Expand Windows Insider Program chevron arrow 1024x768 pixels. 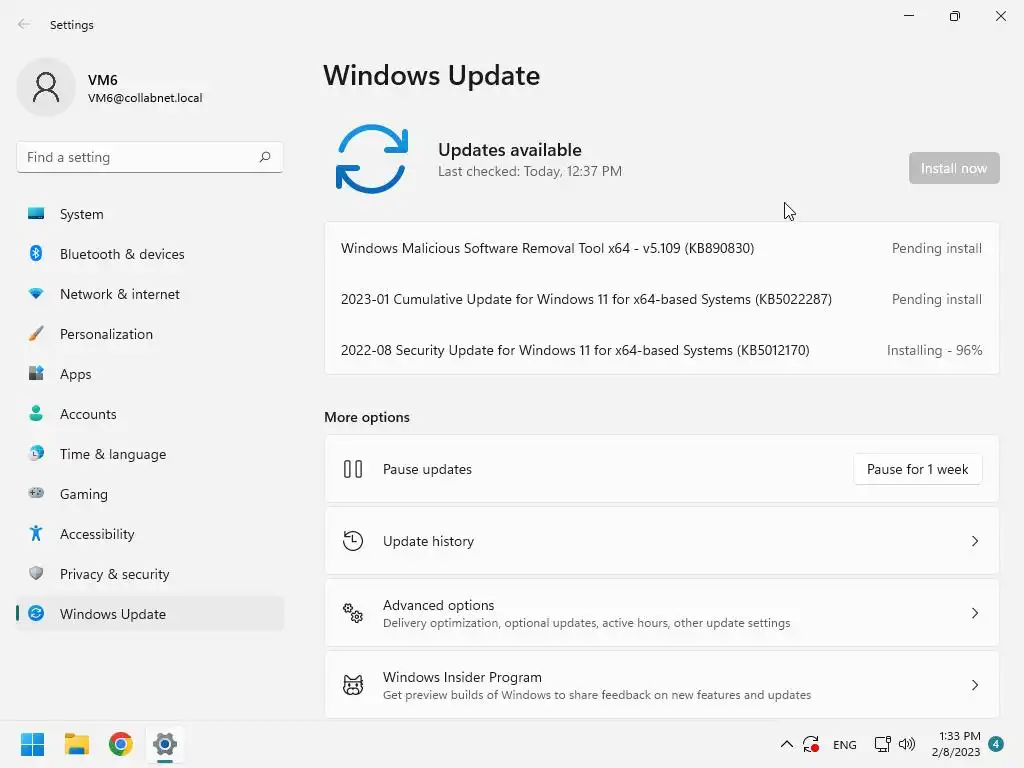coord(974,684)
